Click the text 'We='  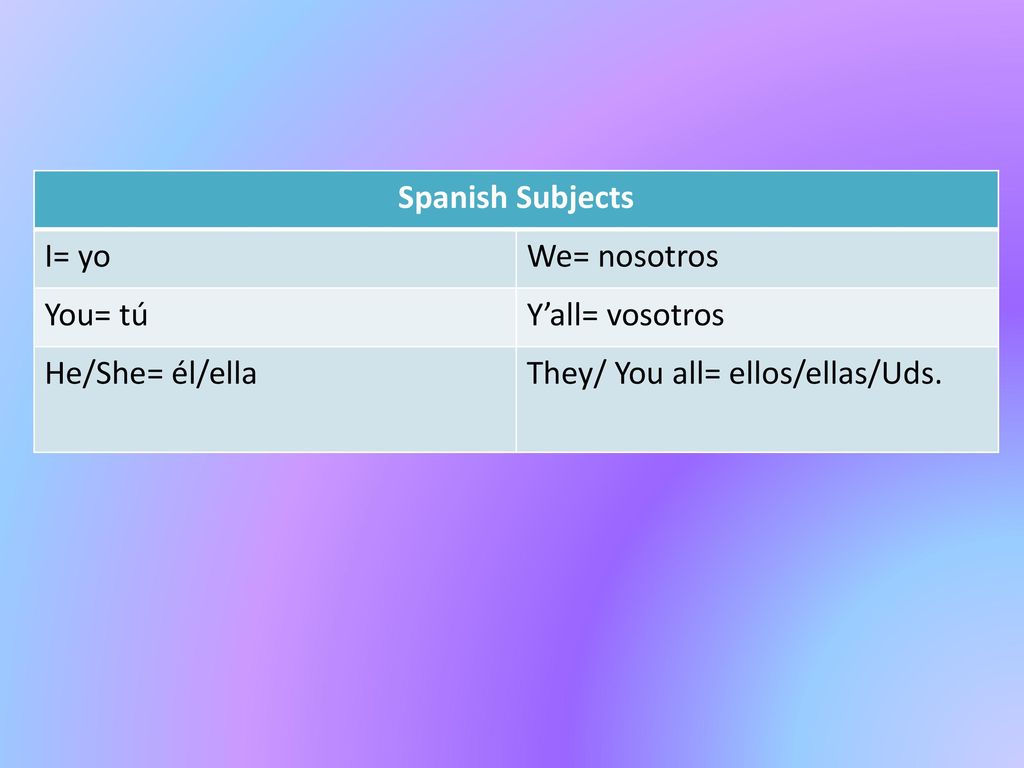click(x=558, y=257)
